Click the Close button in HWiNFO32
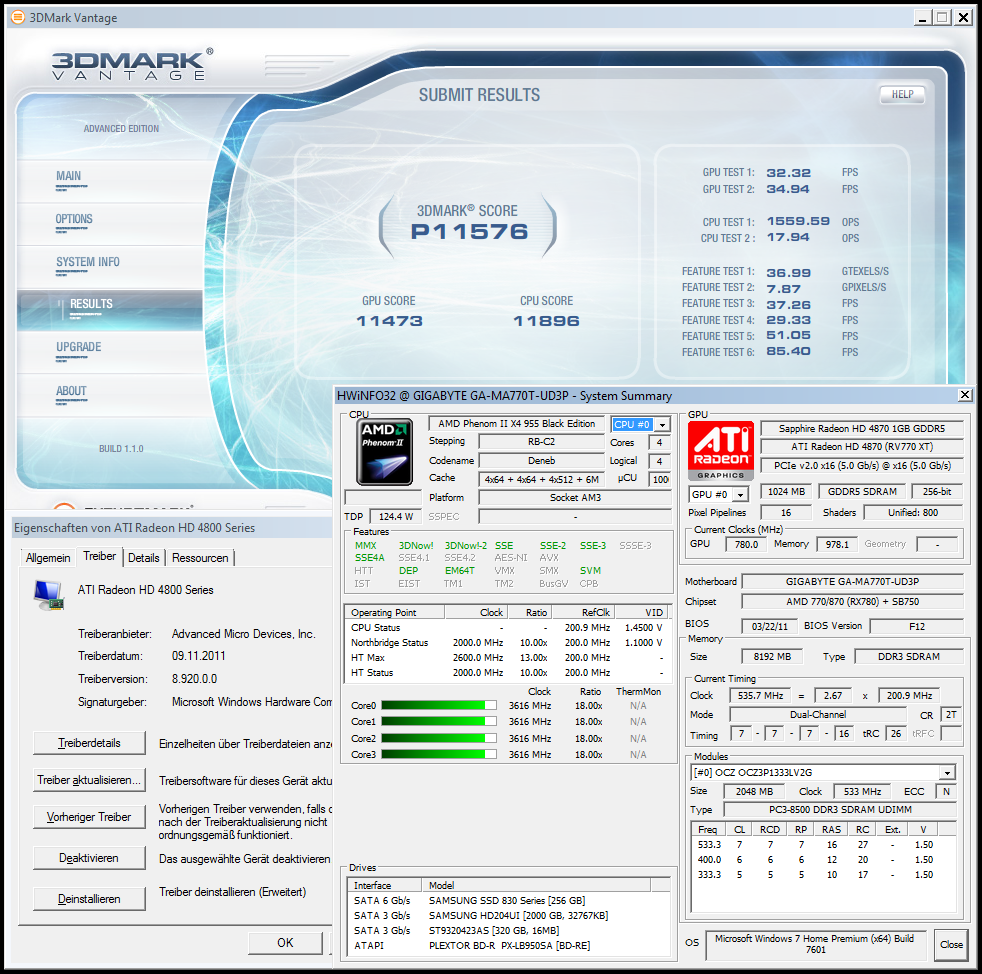The height and width of the screenshot is (974, 982). [951, 945]
